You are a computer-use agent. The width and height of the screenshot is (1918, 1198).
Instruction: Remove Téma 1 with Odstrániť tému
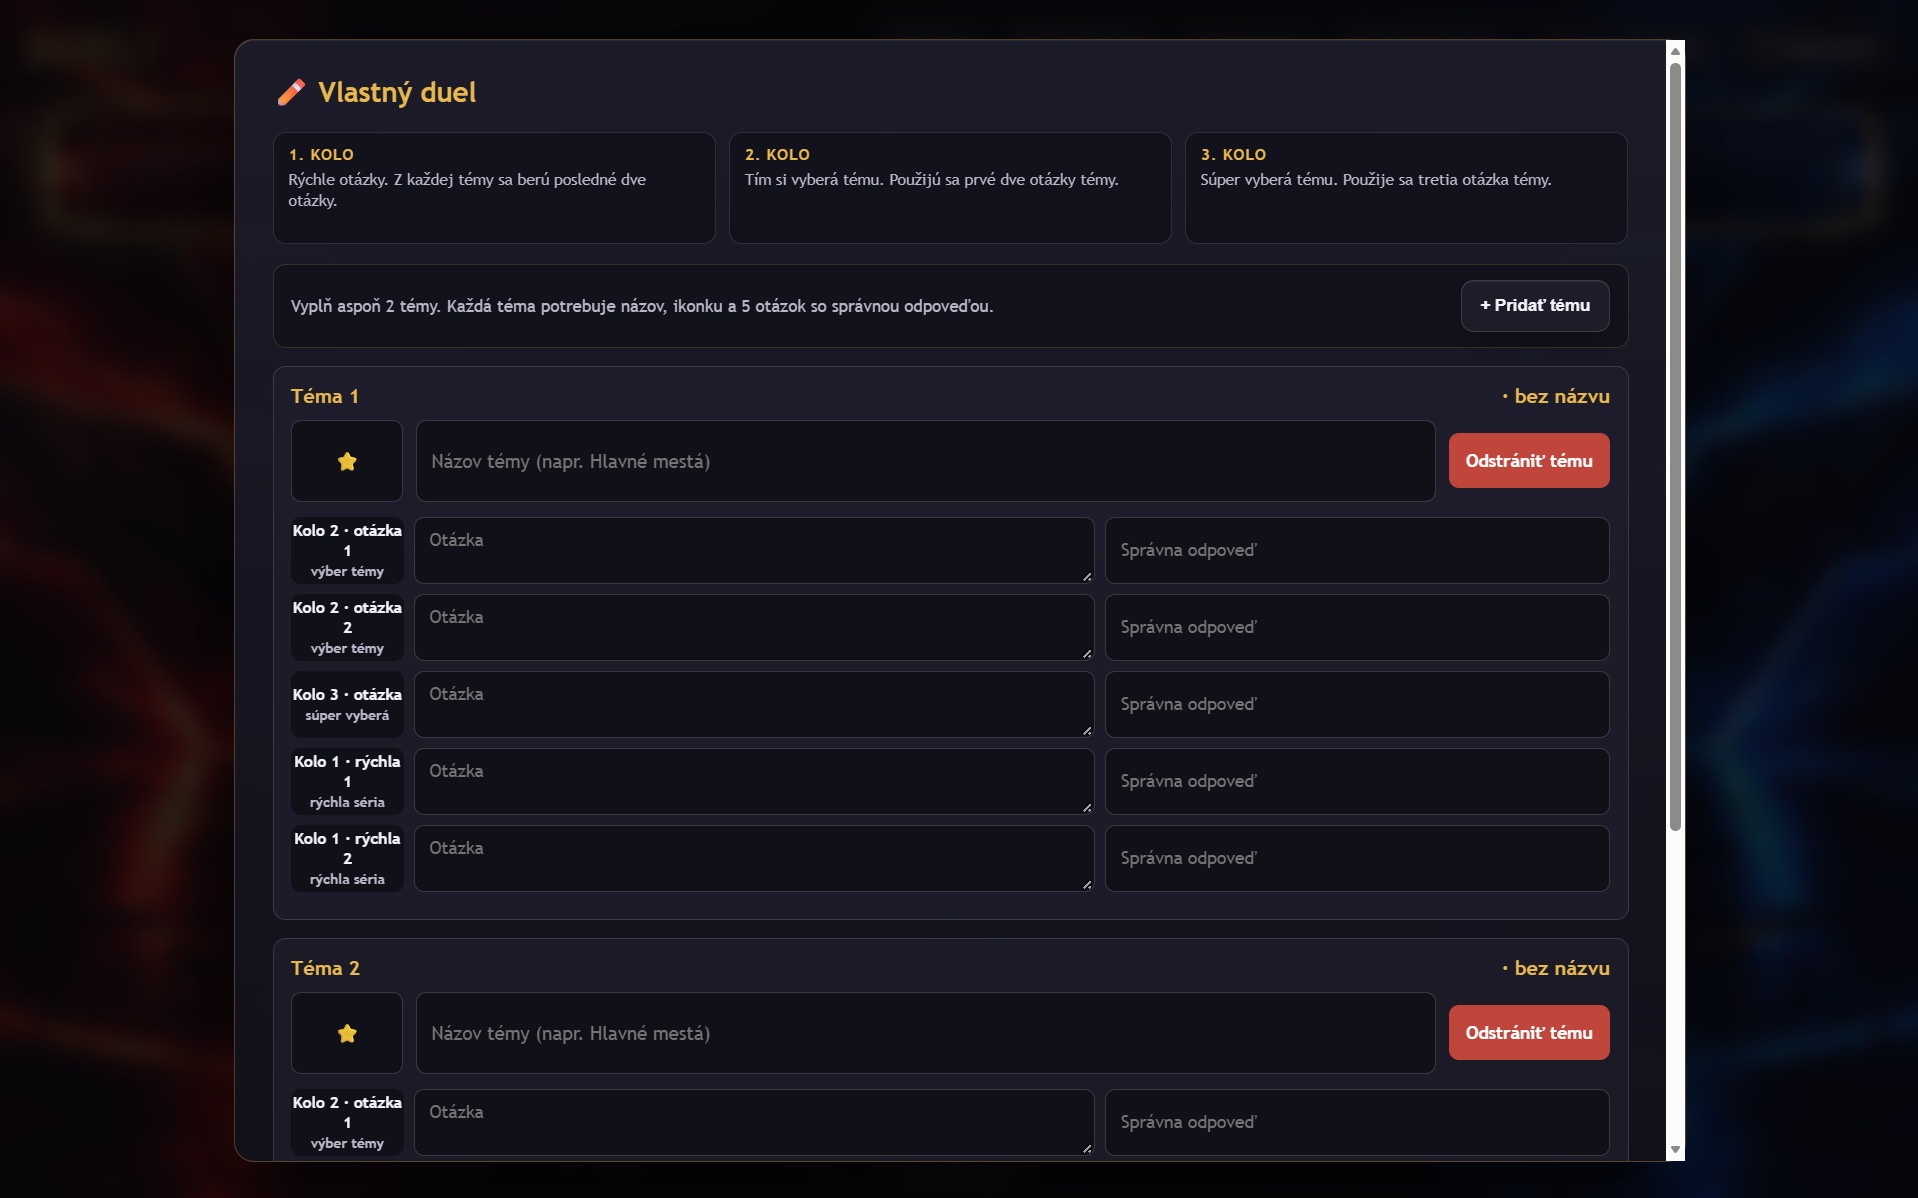[x=1529, y=461]
